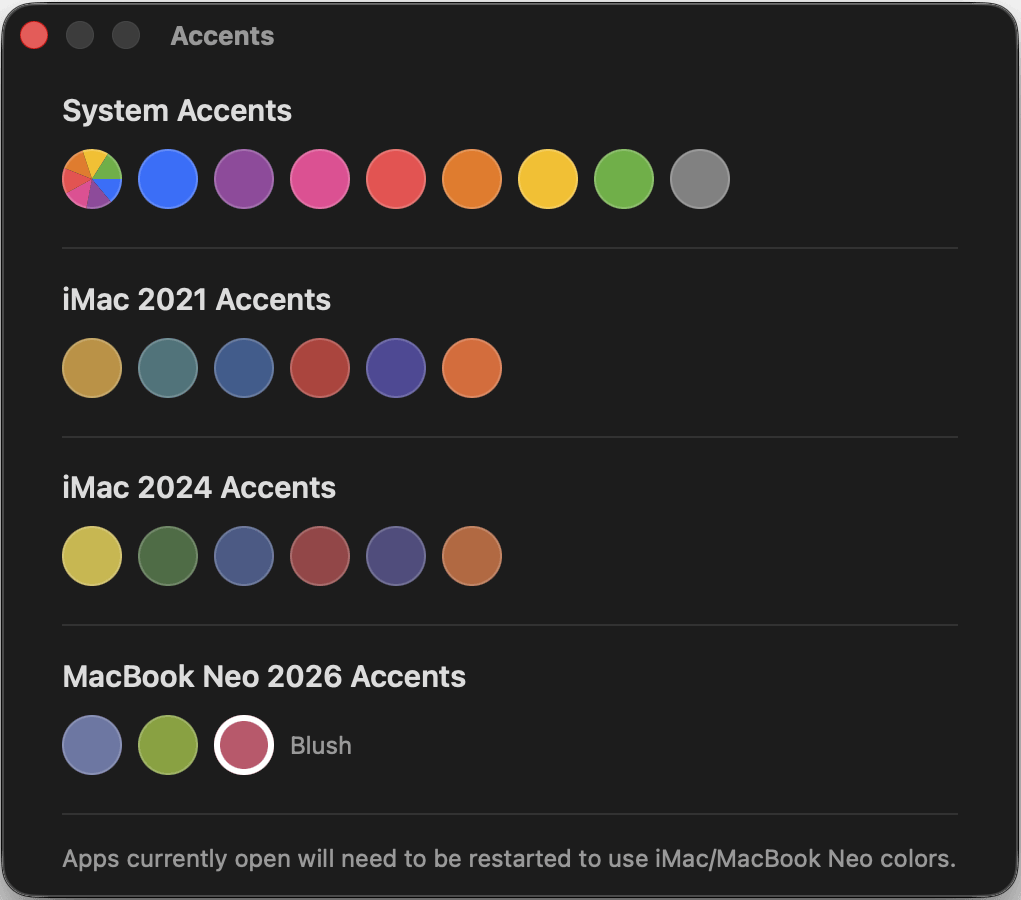Pick the yellow iMac 2024 accent
Viewport: 1021px width, 900px height.
92,556
